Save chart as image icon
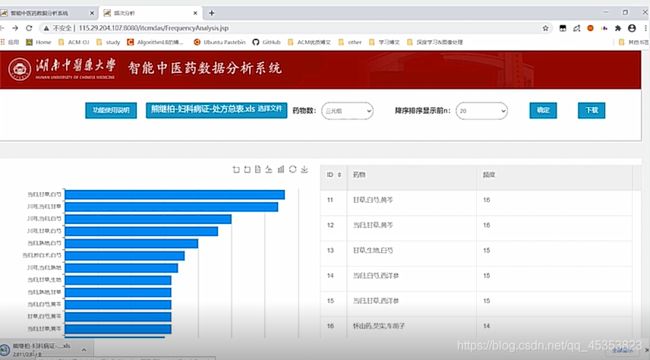The image size is (650, 360). (x=304, y=169)
